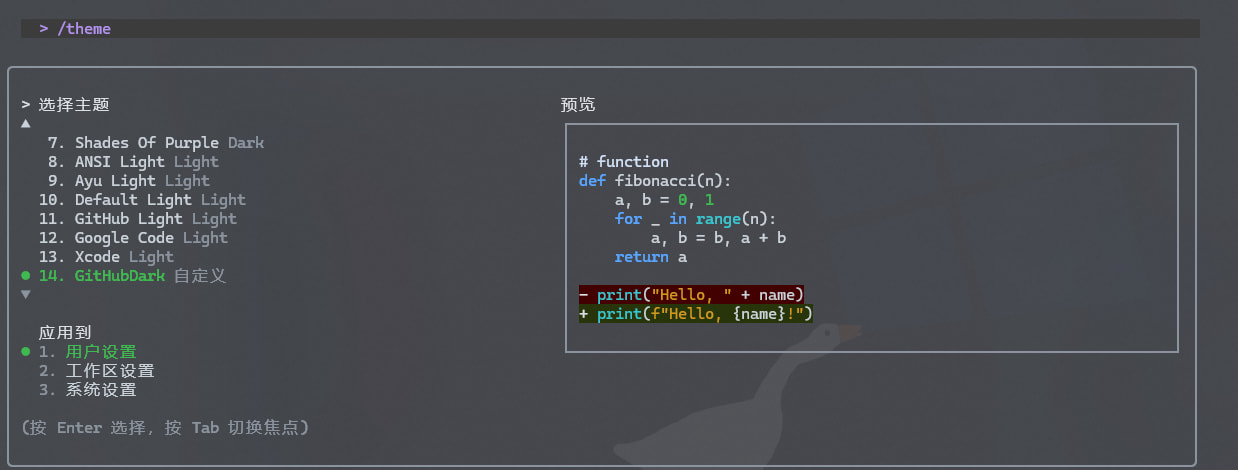Image resolution: width=1238 pixels, height=470 pixels.
Task: Click green bullet beside 用户设置
Action: (26, 352)
